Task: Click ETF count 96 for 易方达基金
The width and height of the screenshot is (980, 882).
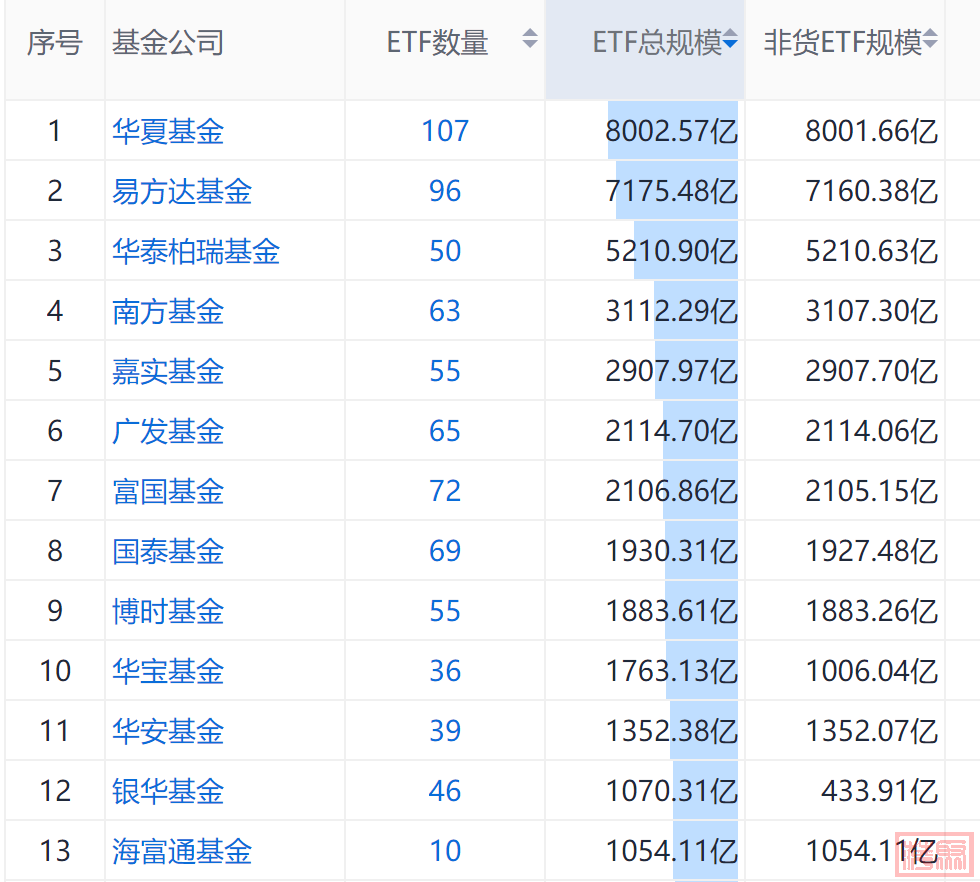Action: click(445, 191)
